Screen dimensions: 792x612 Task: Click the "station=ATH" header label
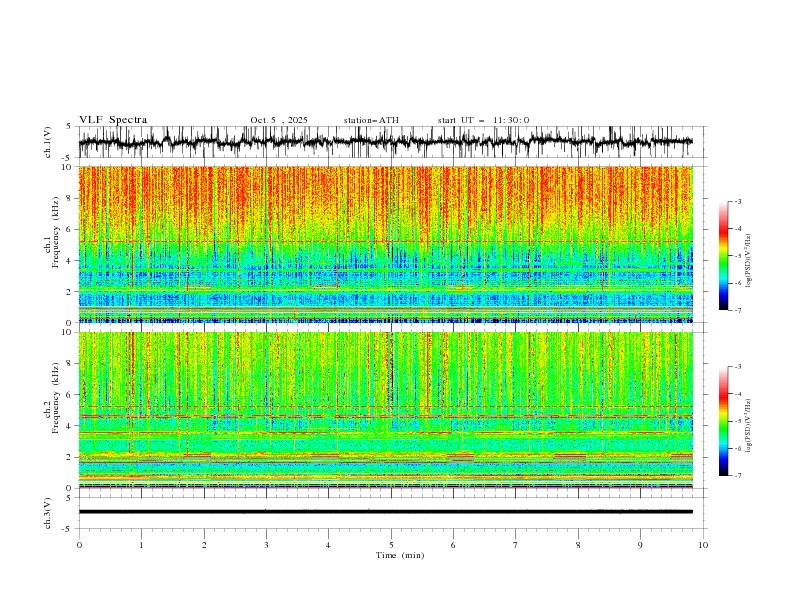click(371, 120)
